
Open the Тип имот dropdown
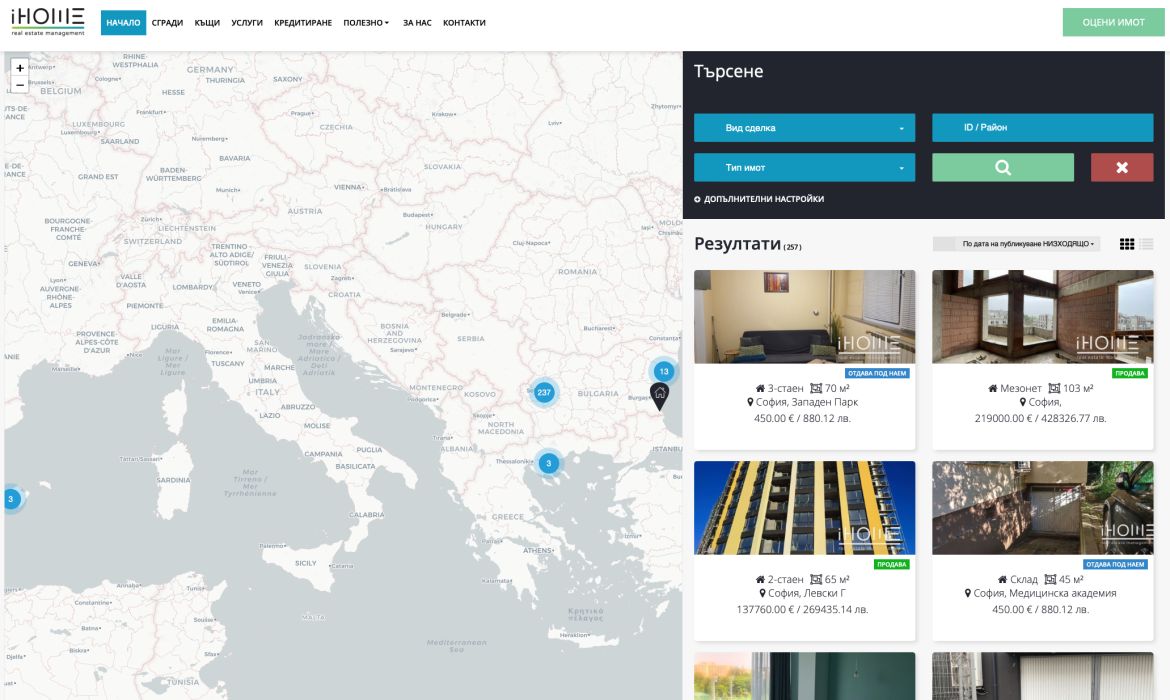pyautogui.click(x=804, y=168)
